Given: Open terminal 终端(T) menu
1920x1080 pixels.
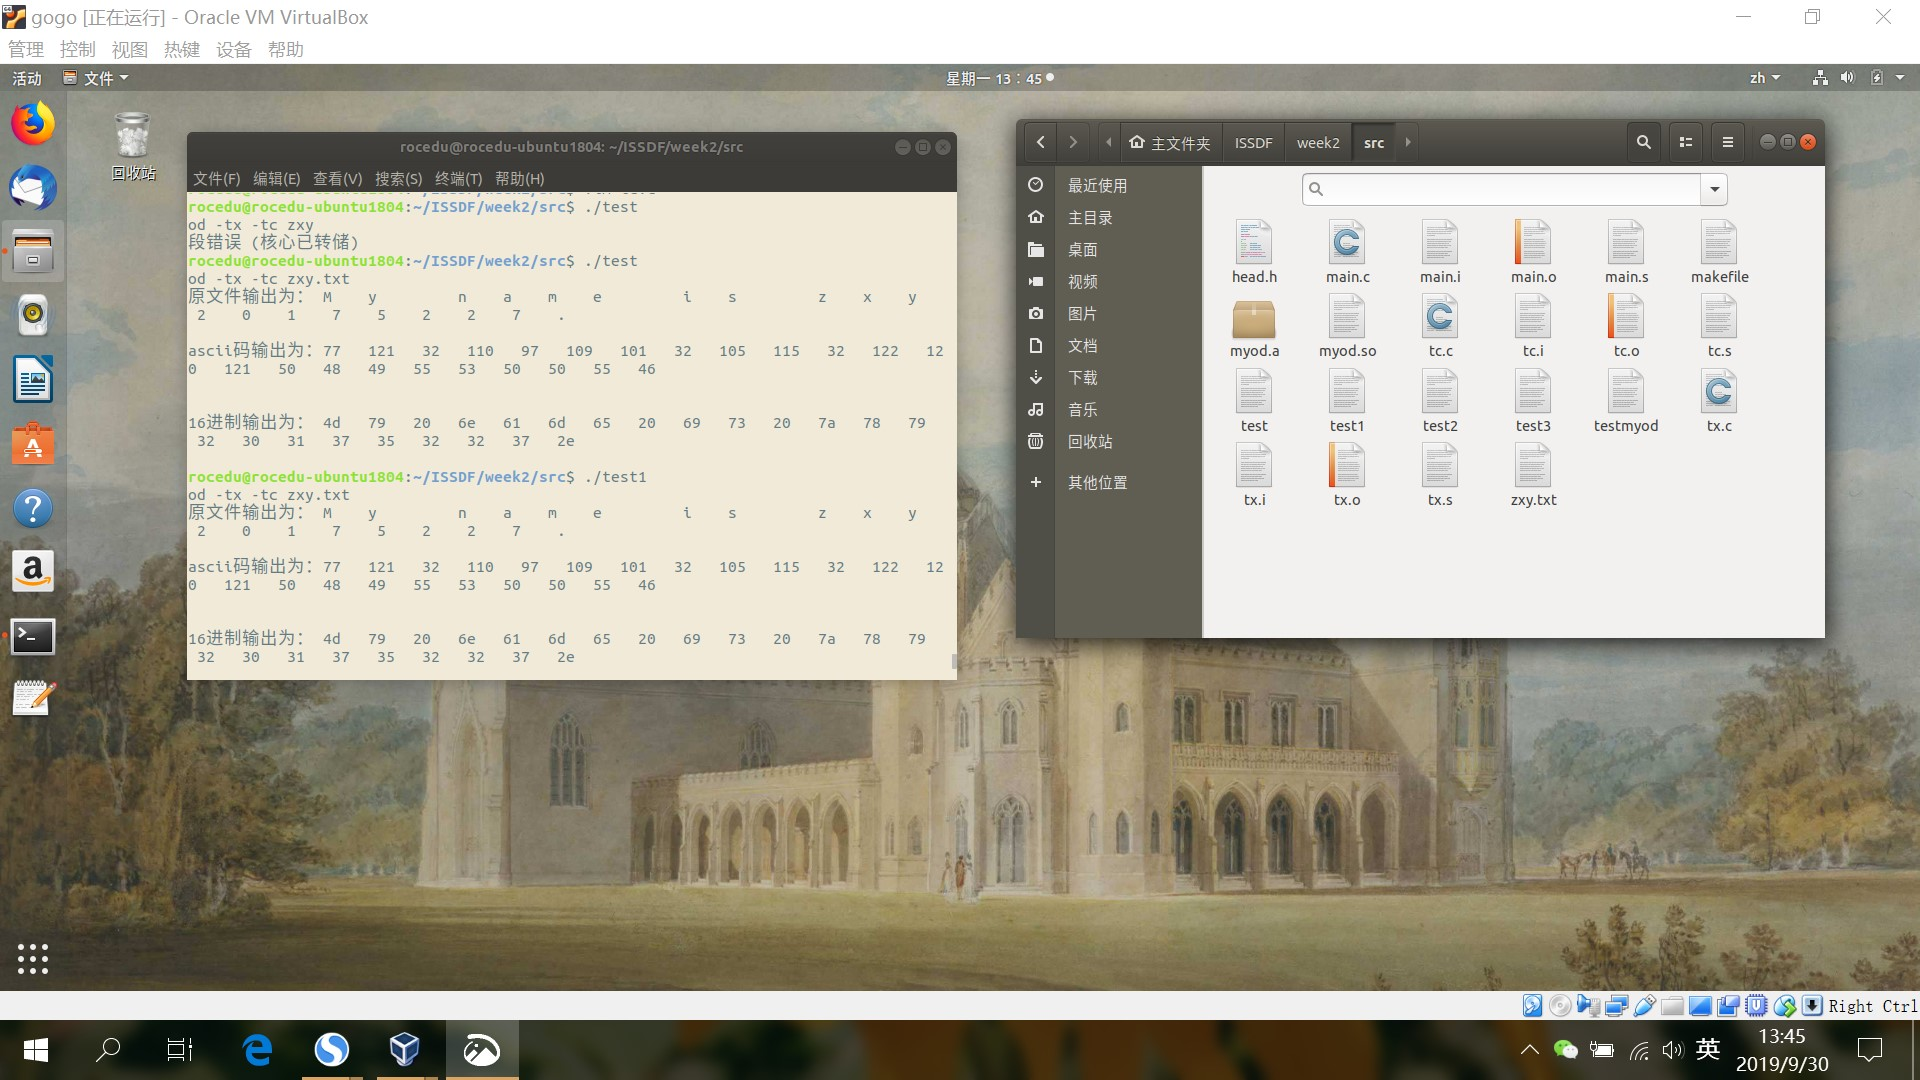Looking at the screenshot, I should [x=458, y=178].
